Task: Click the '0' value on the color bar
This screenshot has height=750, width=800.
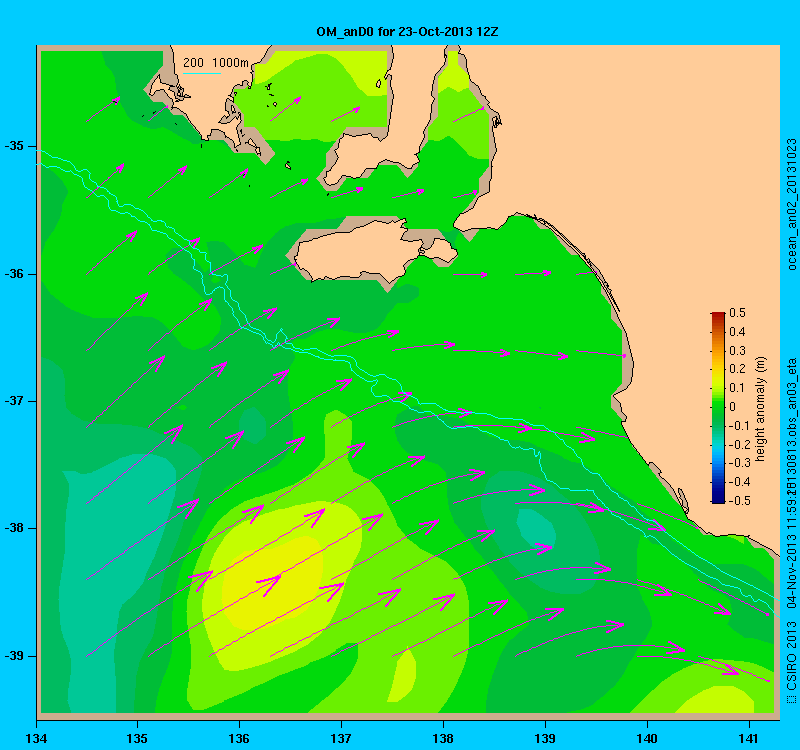Action: click(x=733, y=407)
